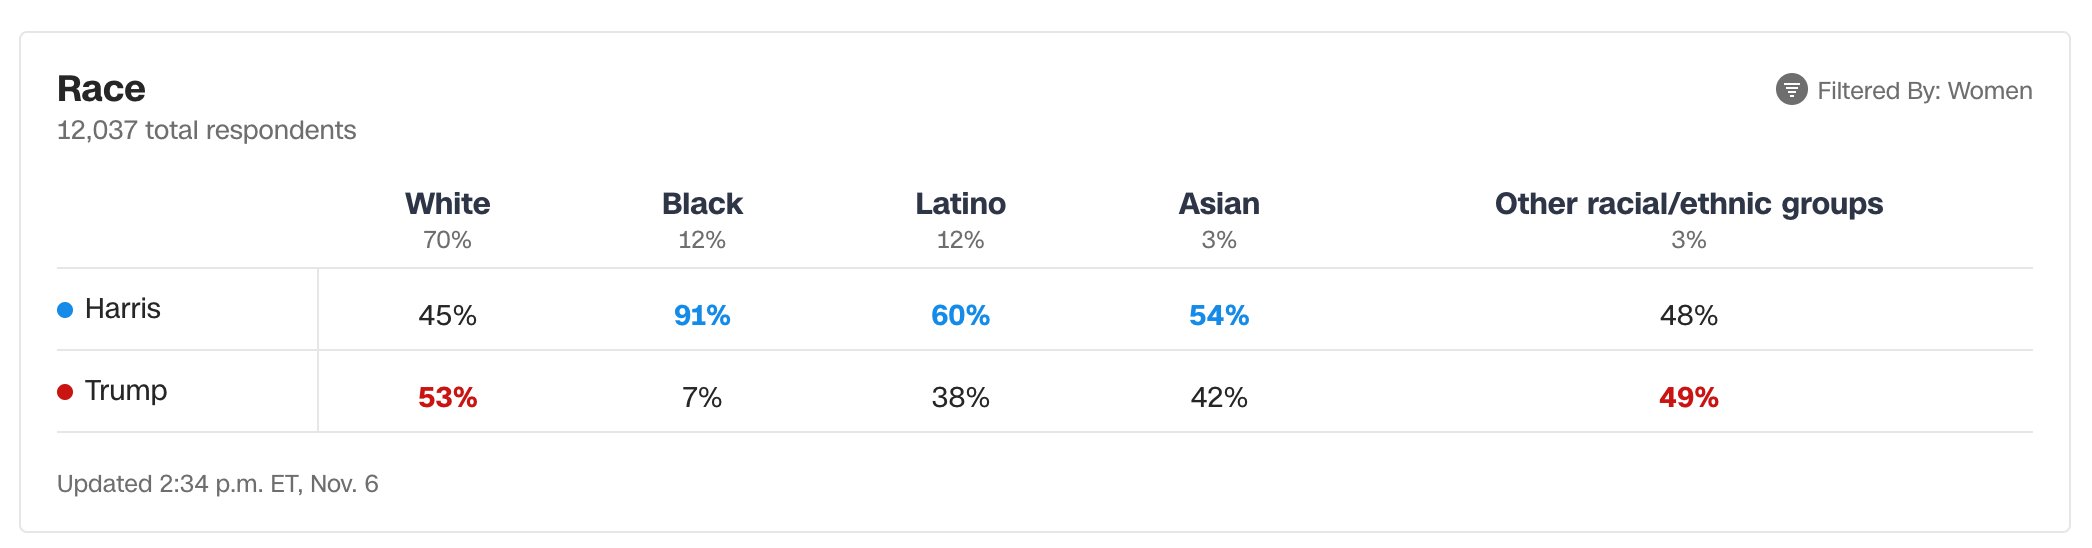Select the Asian column header
This screenshot has height=548, width=2092.
(x=1218, y=204)
